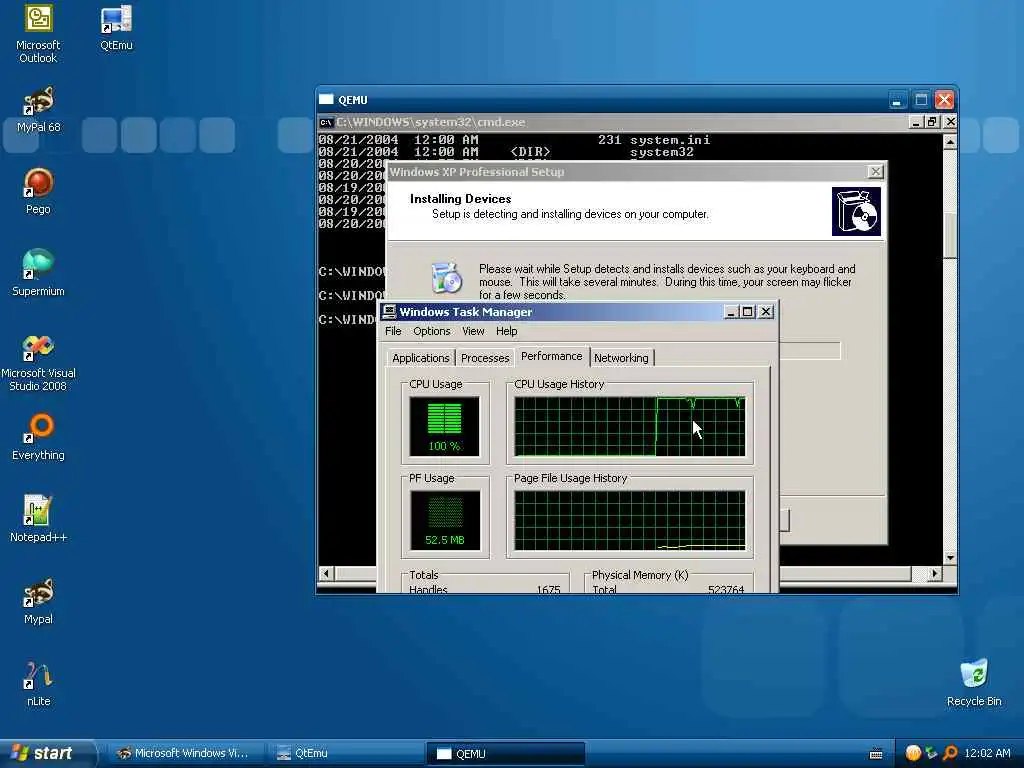
Task: Click the keyboard icon on the taskbar
Action: coord(876,754)
